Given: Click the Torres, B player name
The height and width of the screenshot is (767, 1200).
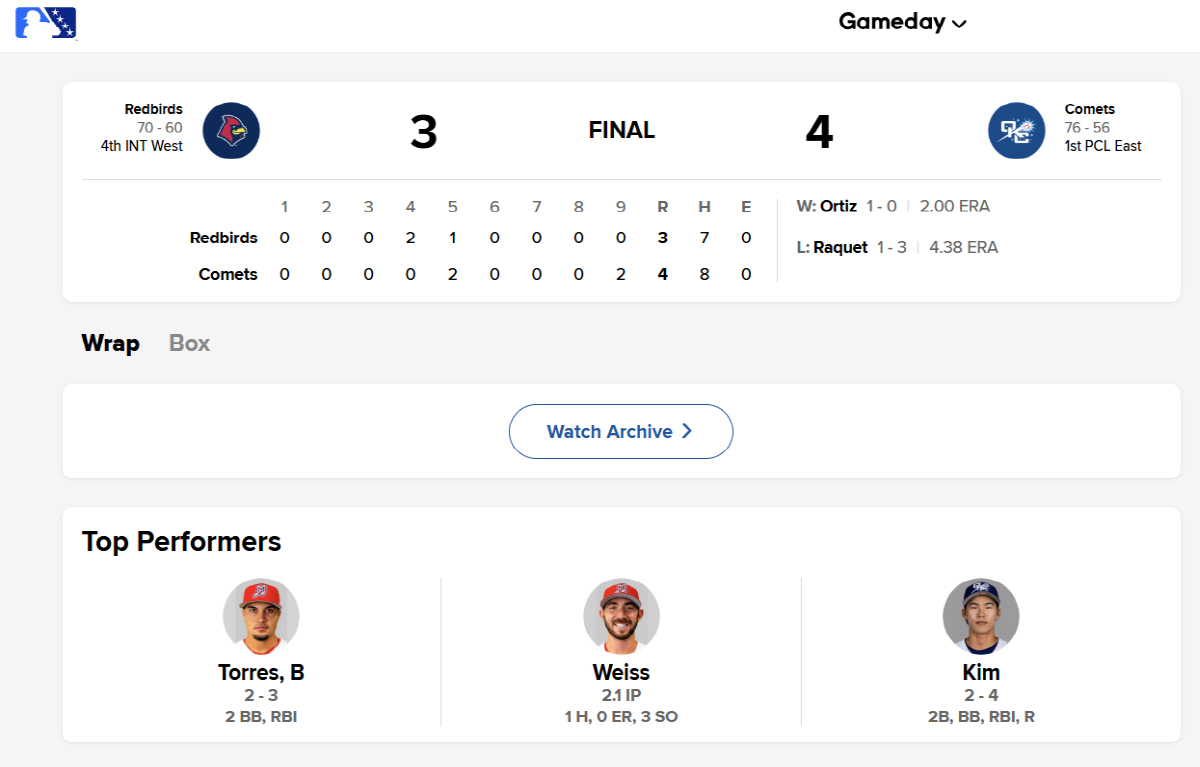Looking at the screenshot, I should (261, 672).
